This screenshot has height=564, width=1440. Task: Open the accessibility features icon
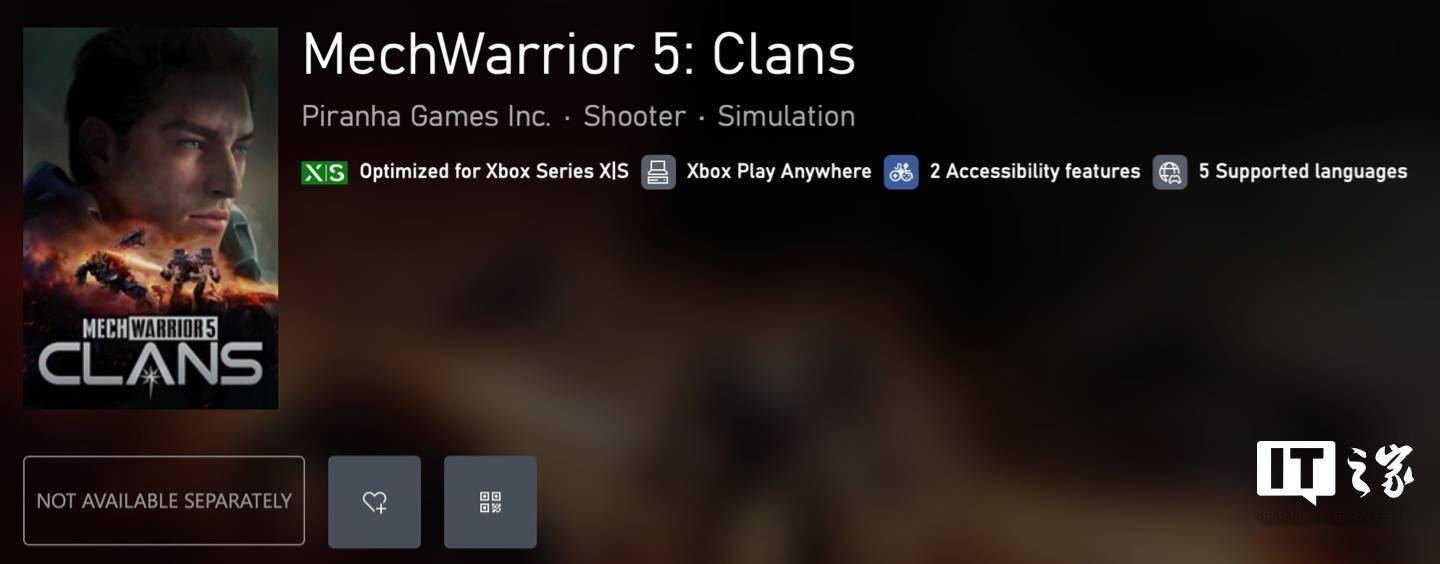coord(901,172)
